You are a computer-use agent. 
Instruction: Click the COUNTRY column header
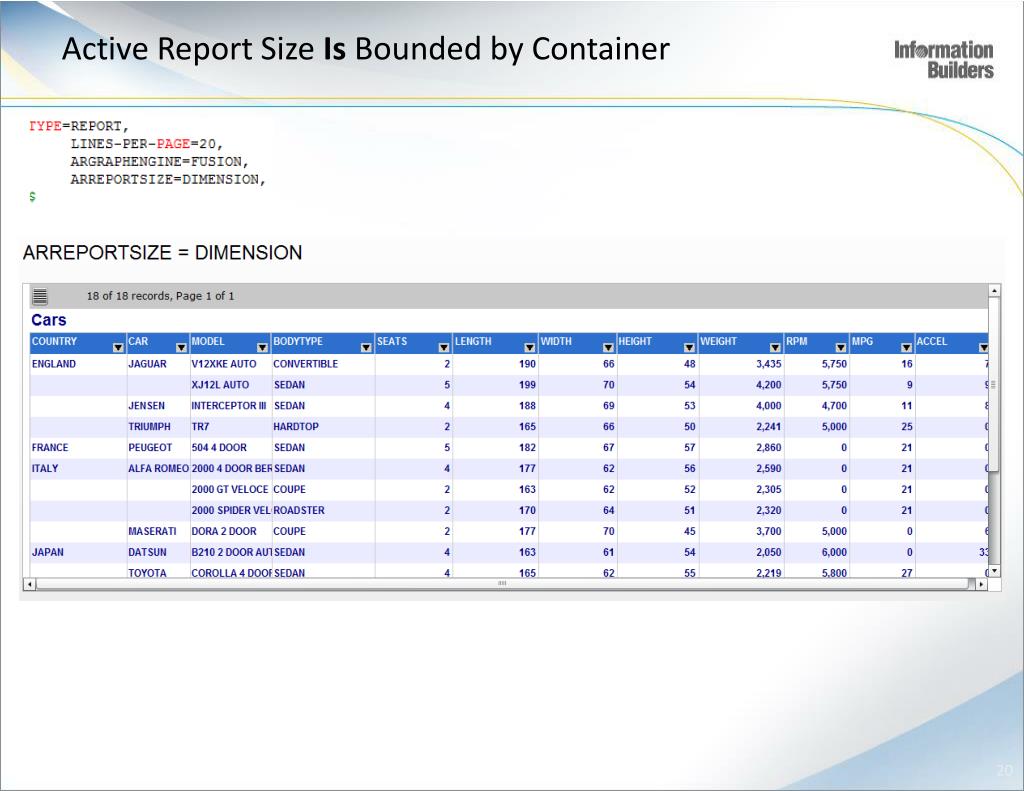point(78,342)
